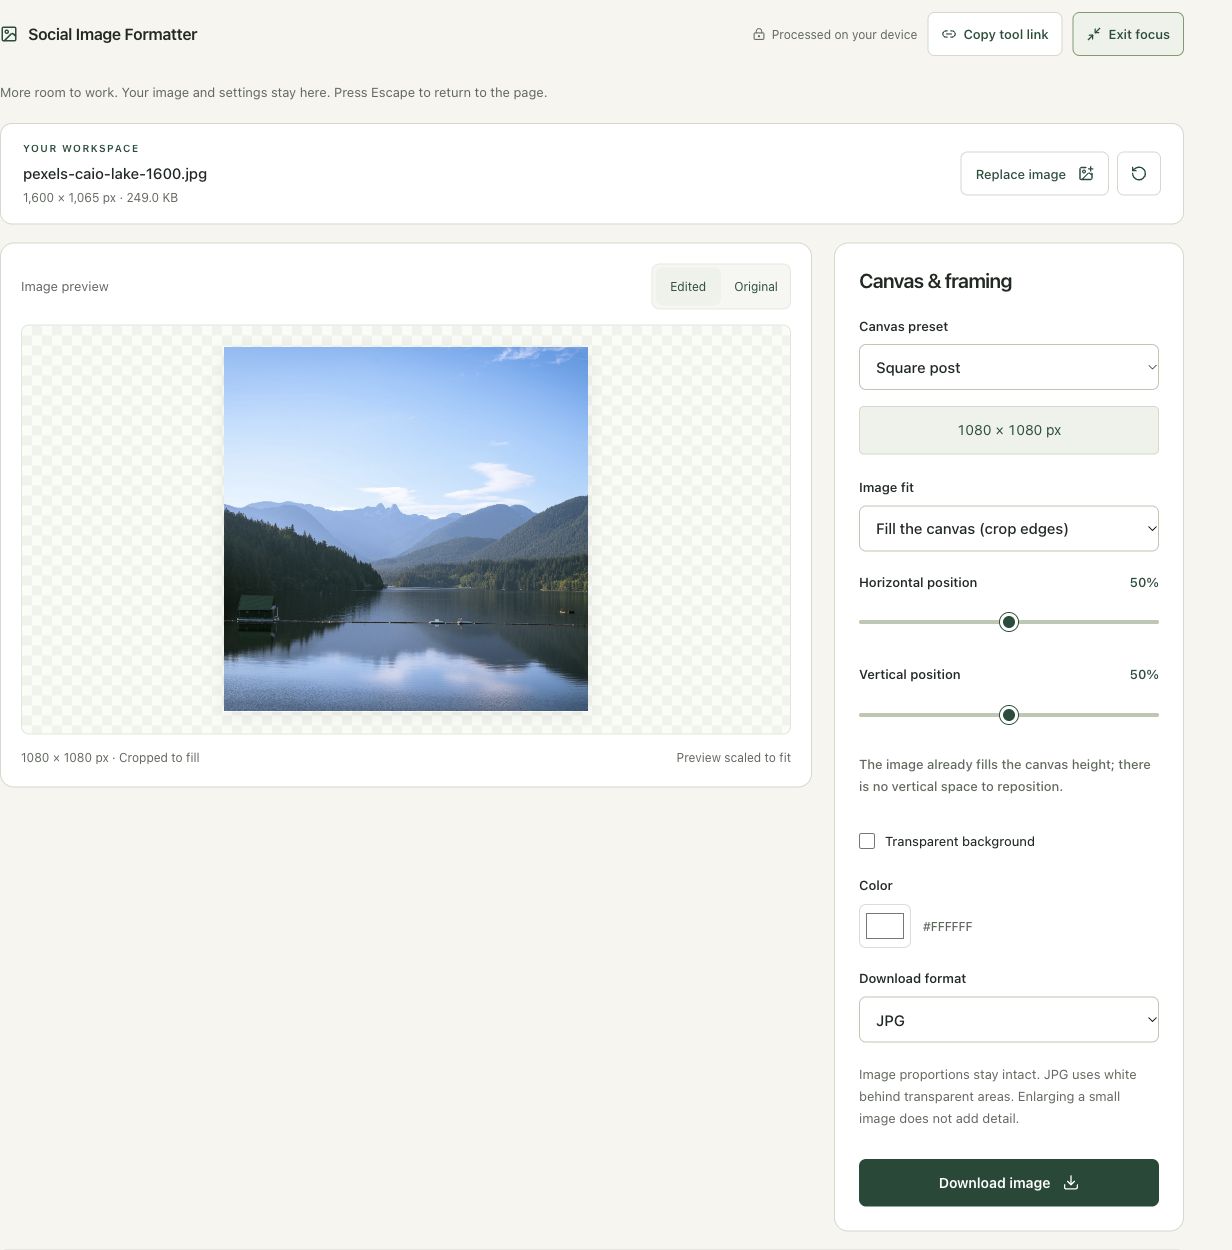Click the Download image button
This screenshot has height=1250, width=1232.
coord(1009,1182)
